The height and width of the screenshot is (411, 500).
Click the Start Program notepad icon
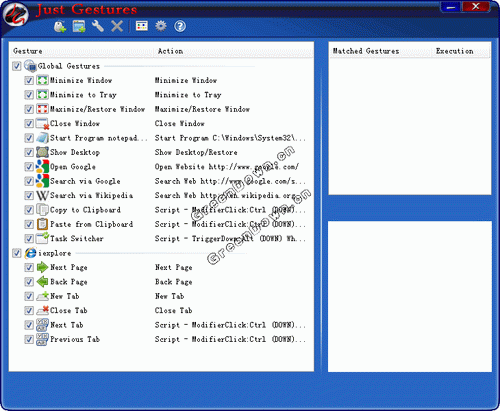point(42,138)
